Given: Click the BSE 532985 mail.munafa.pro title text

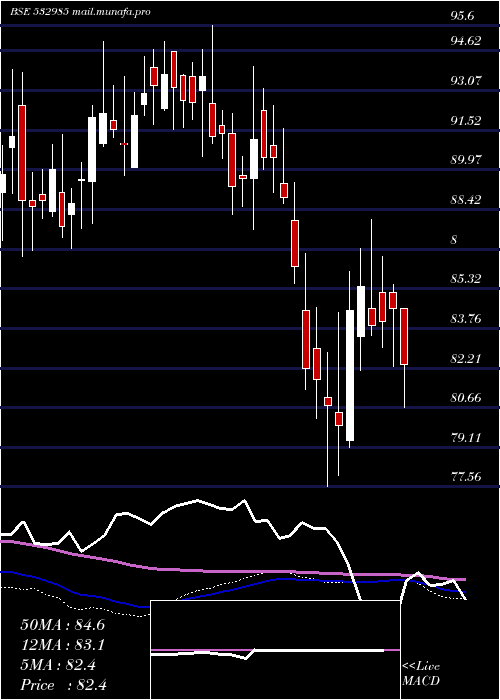Looking at the screenshot, I should 80,12.
